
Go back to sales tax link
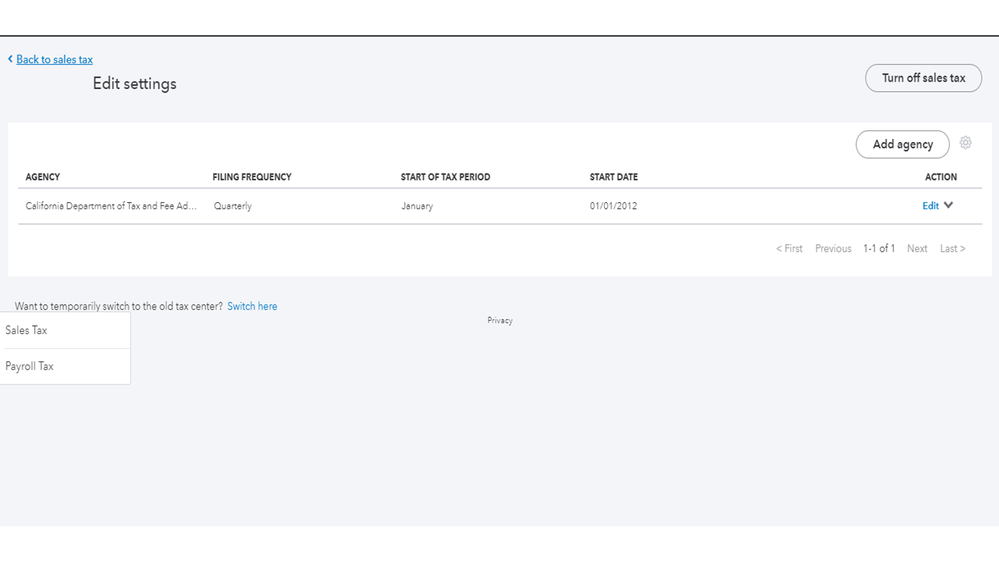(x=54, y=60)
